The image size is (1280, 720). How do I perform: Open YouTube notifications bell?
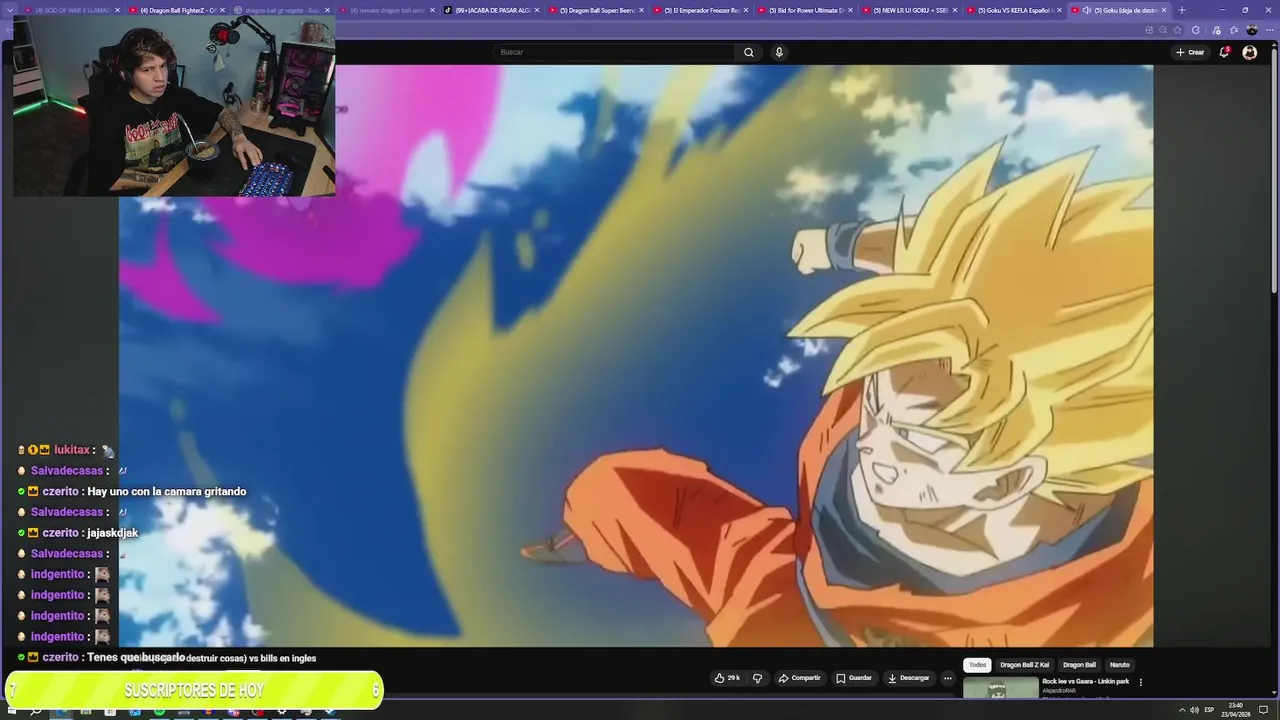pyautogui.click(x=1224, y=52)
